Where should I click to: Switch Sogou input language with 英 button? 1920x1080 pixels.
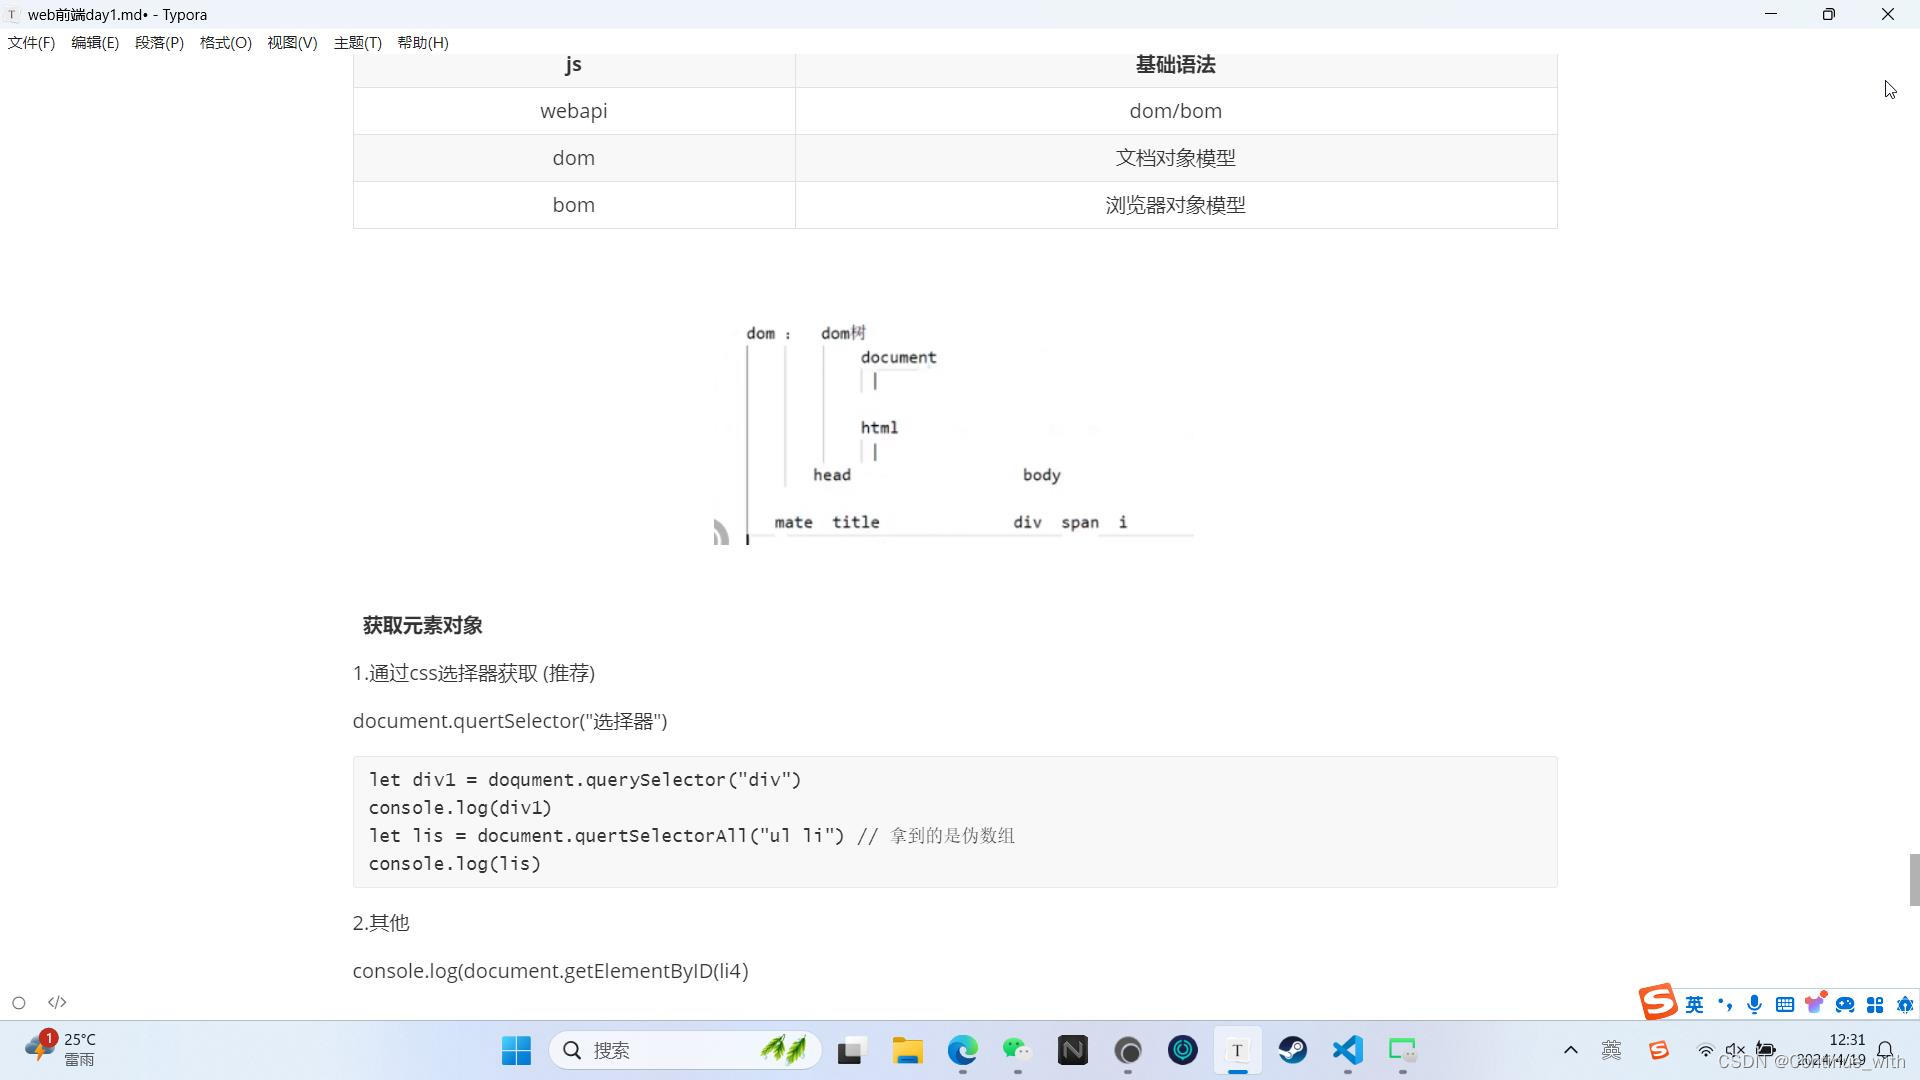tap(1694, 1005)
